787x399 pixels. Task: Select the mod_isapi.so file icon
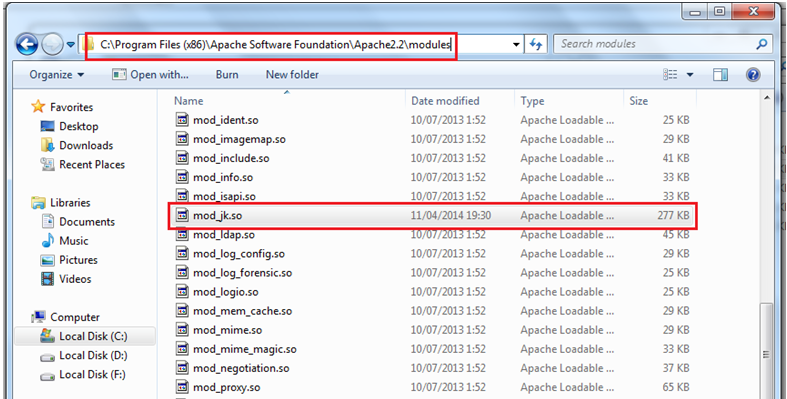pyautogui.click(x=182, y=196)
